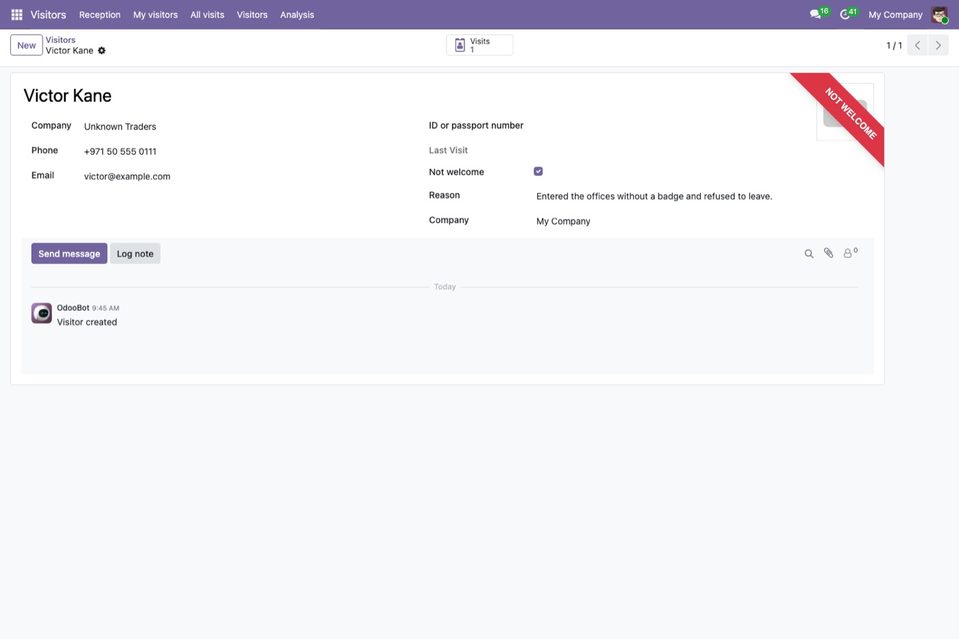The image size is (959, 639).
Task: Uncheck the Not welcome checkbox
Action: tap(538, 171)
